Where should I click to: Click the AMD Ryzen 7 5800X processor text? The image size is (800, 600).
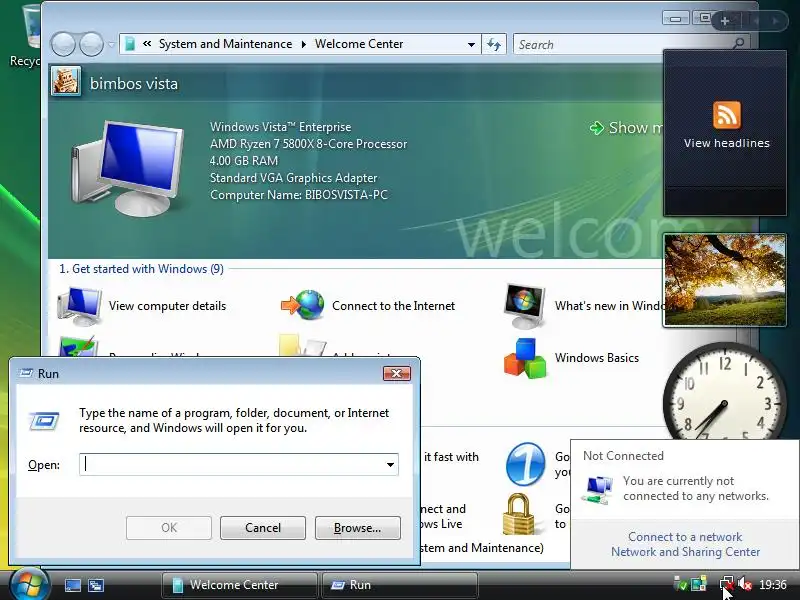[x=309, y=144]
